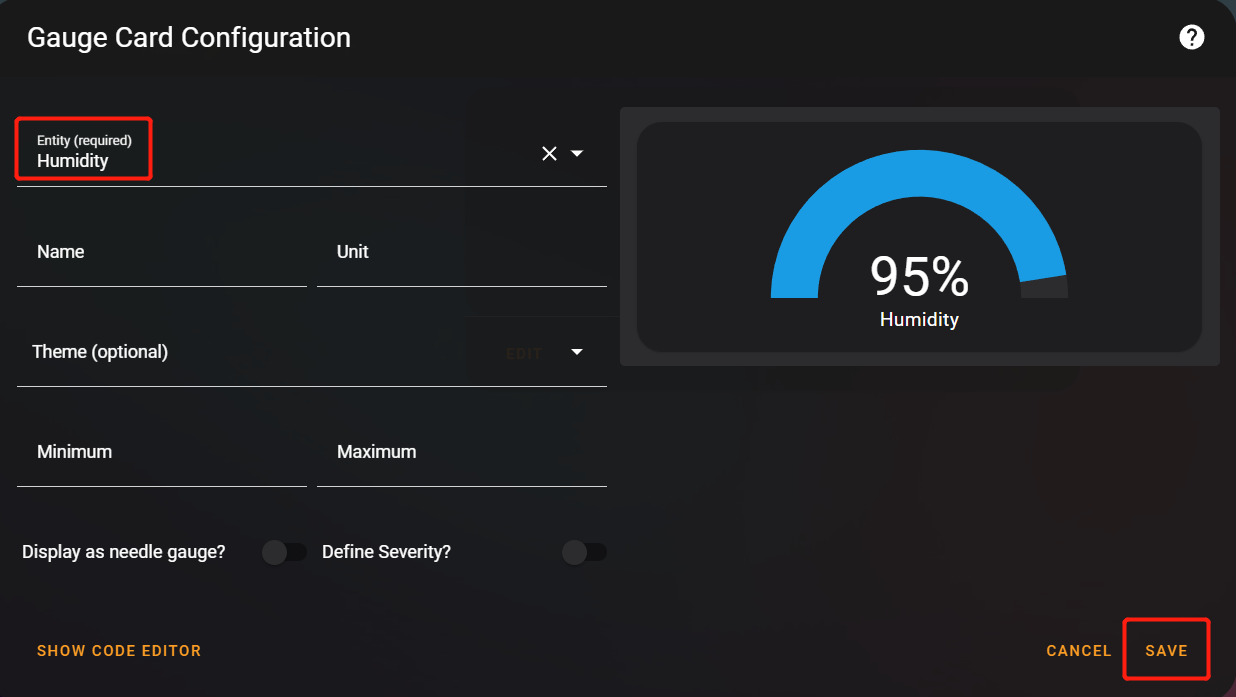Save the gauge card configuration
1236x697 pixels.
pos(1167,651)
